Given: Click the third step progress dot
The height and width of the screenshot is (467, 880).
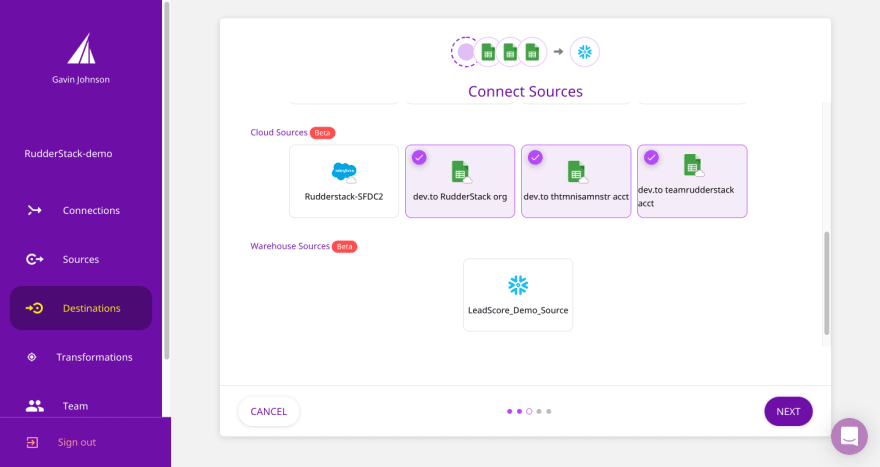Looking at the screenshot, I should click(529, 411).
